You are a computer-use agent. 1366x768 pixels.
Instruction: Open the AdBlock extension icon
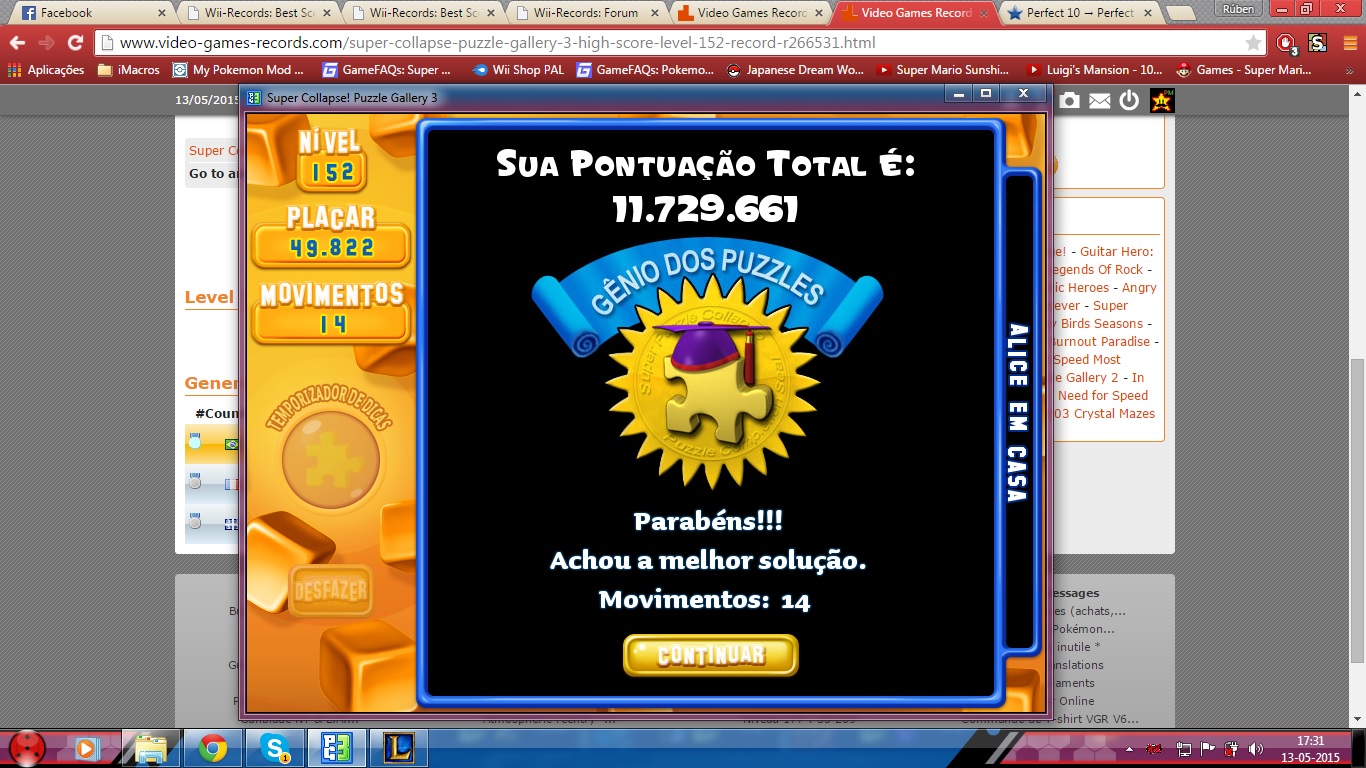point(1286,43)
